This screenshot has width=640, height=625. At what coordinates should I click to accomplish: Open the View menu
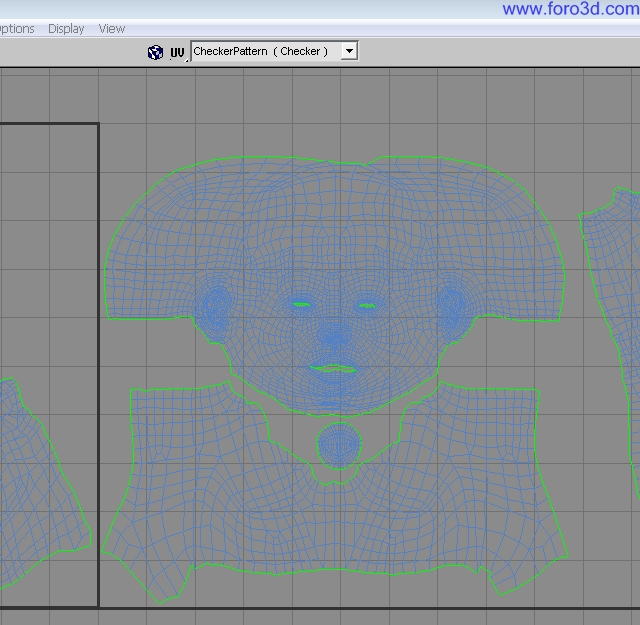coord(112,29)
